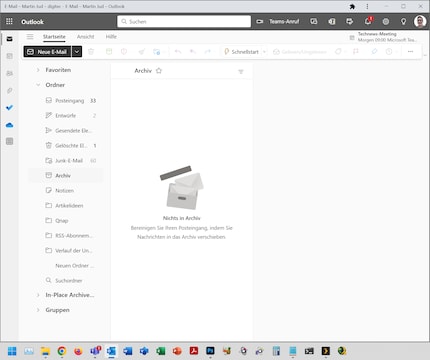Click the Delete trash toolbar icon
Image resolution: width=430 pixels, height=360 pixels.
(91, 52)
